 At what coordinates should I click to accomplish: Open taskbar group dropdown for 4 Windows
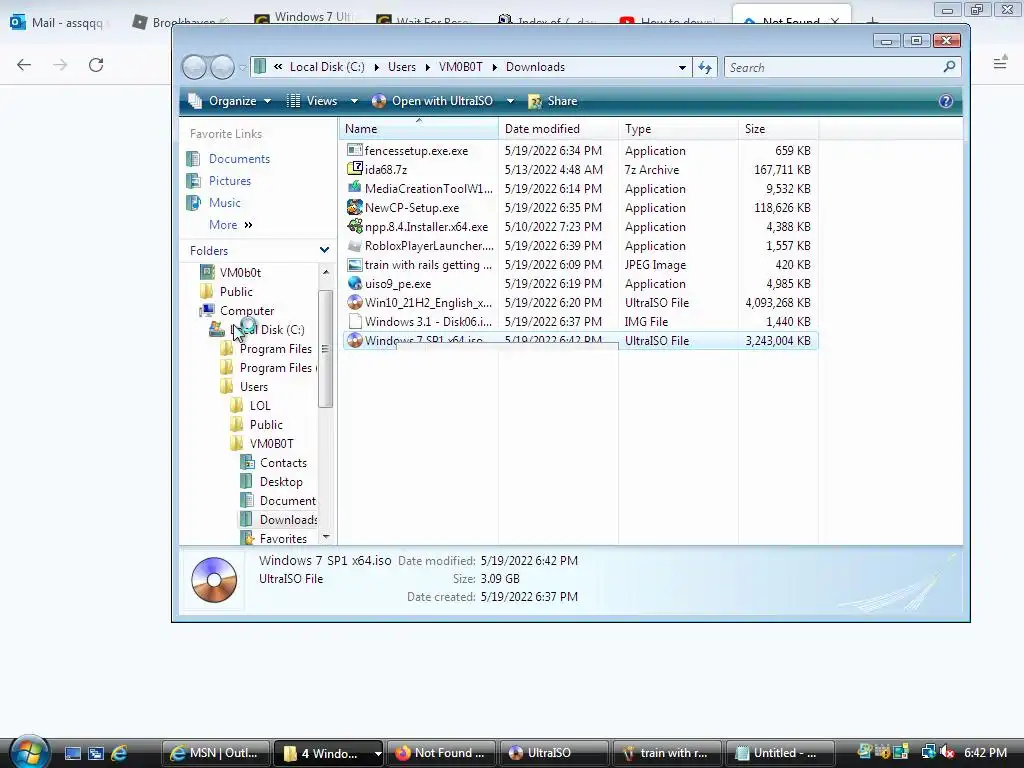tap(377, 753)
